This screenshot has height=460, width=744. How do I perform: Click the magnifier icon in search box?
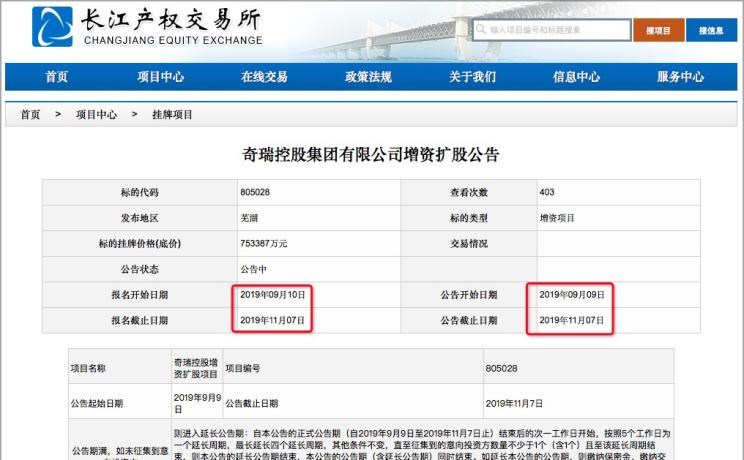tap(481, 29)
